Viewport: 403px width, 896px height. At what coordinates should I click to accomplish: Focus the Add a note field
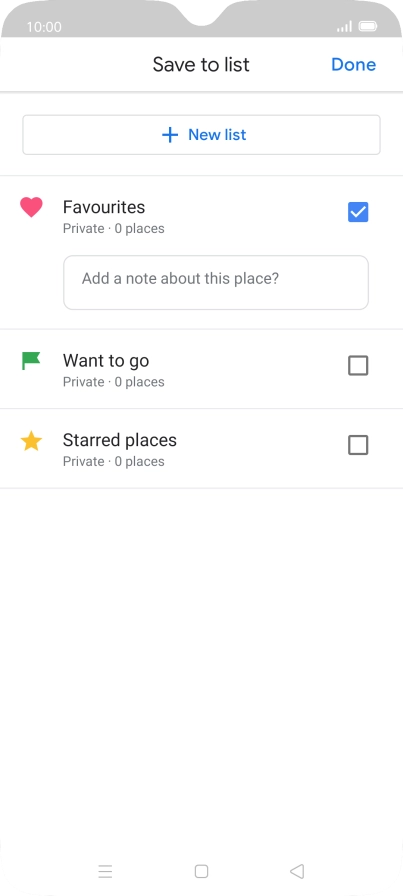(216, 282)
